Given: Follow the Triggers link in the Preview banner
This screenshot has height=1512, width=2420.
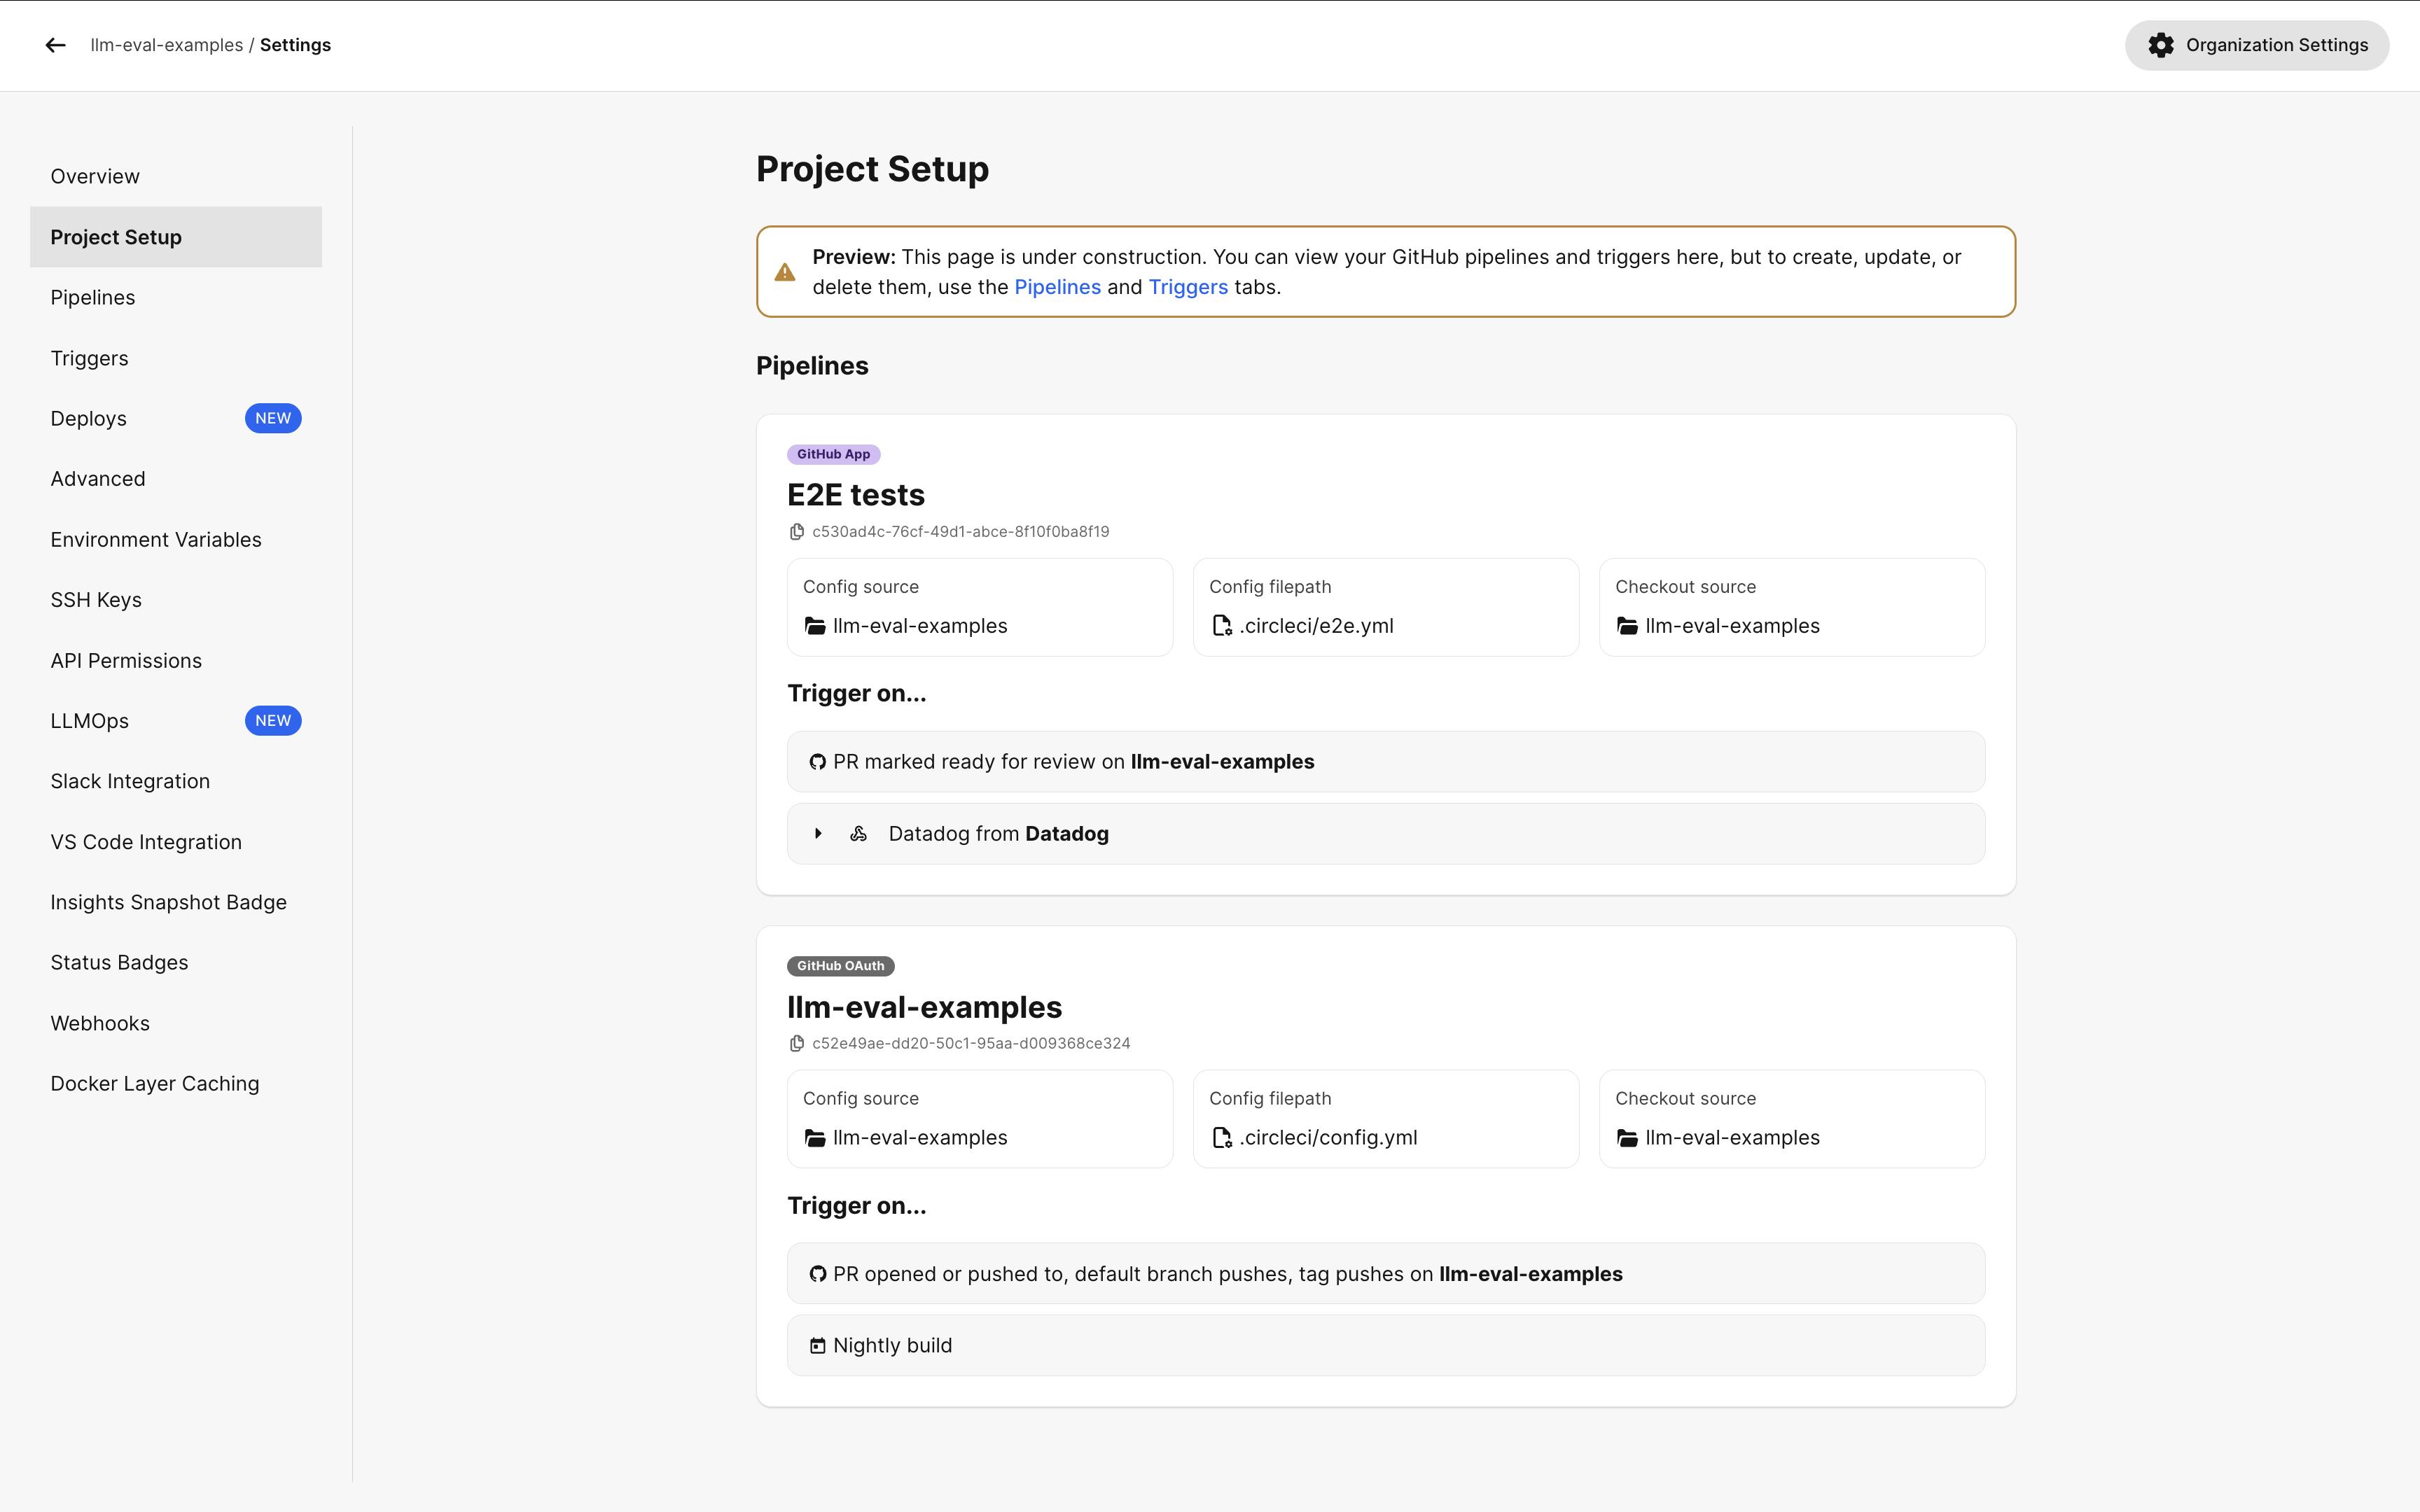Looking at the screenshot, I should 1187,287.
